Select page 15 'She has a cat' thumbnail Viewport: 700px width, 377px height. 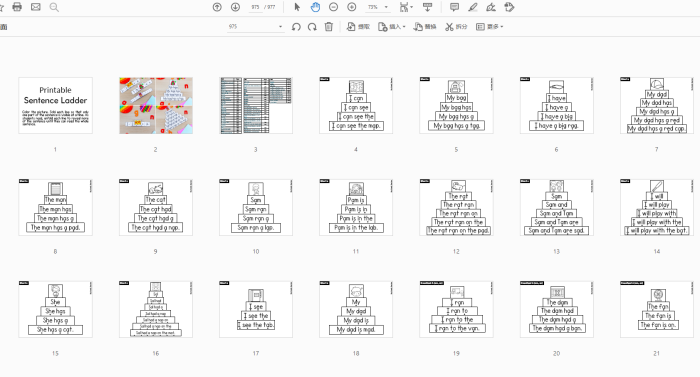(55, 309)
